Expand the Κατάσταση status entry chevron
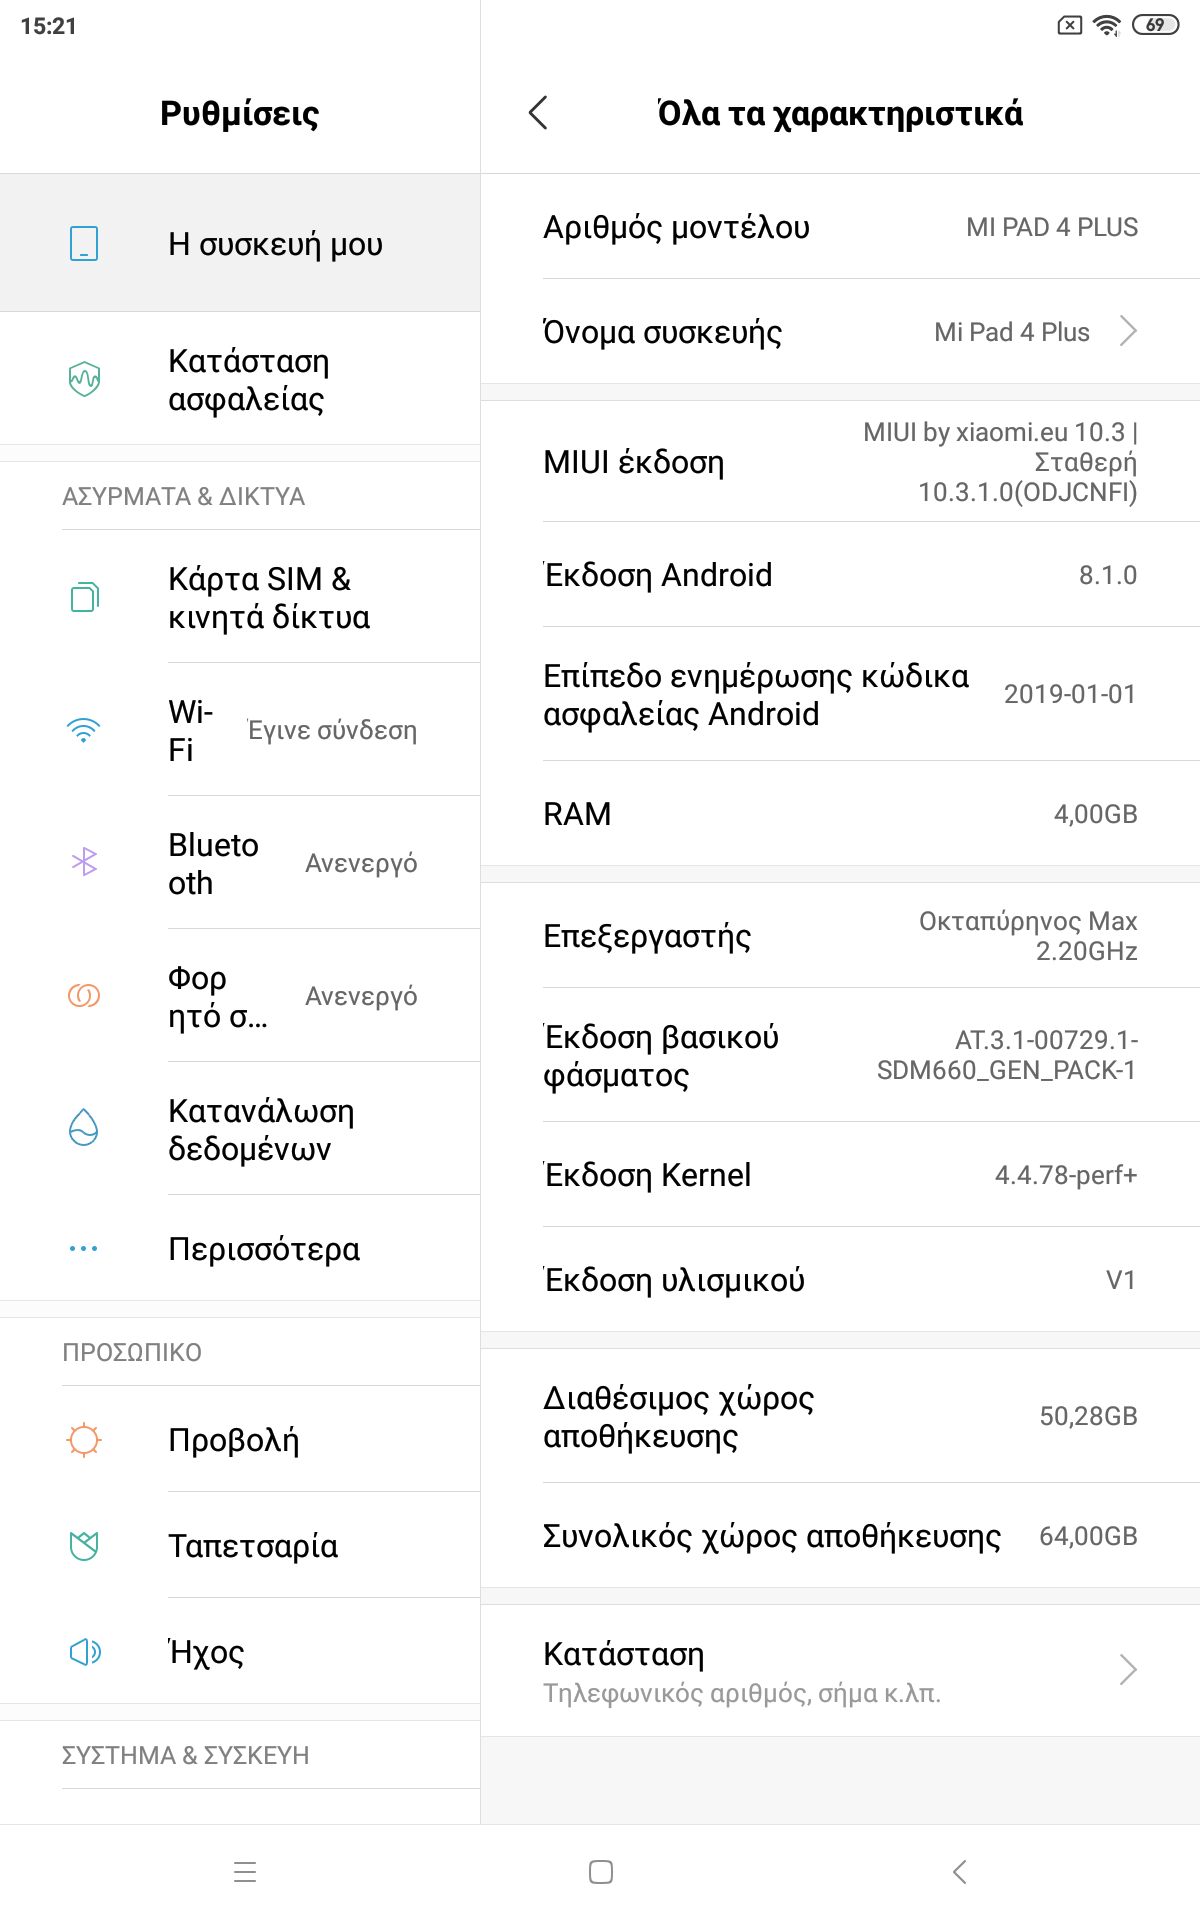This screenshot has height=1920, width=1200. point(1128,1669)
